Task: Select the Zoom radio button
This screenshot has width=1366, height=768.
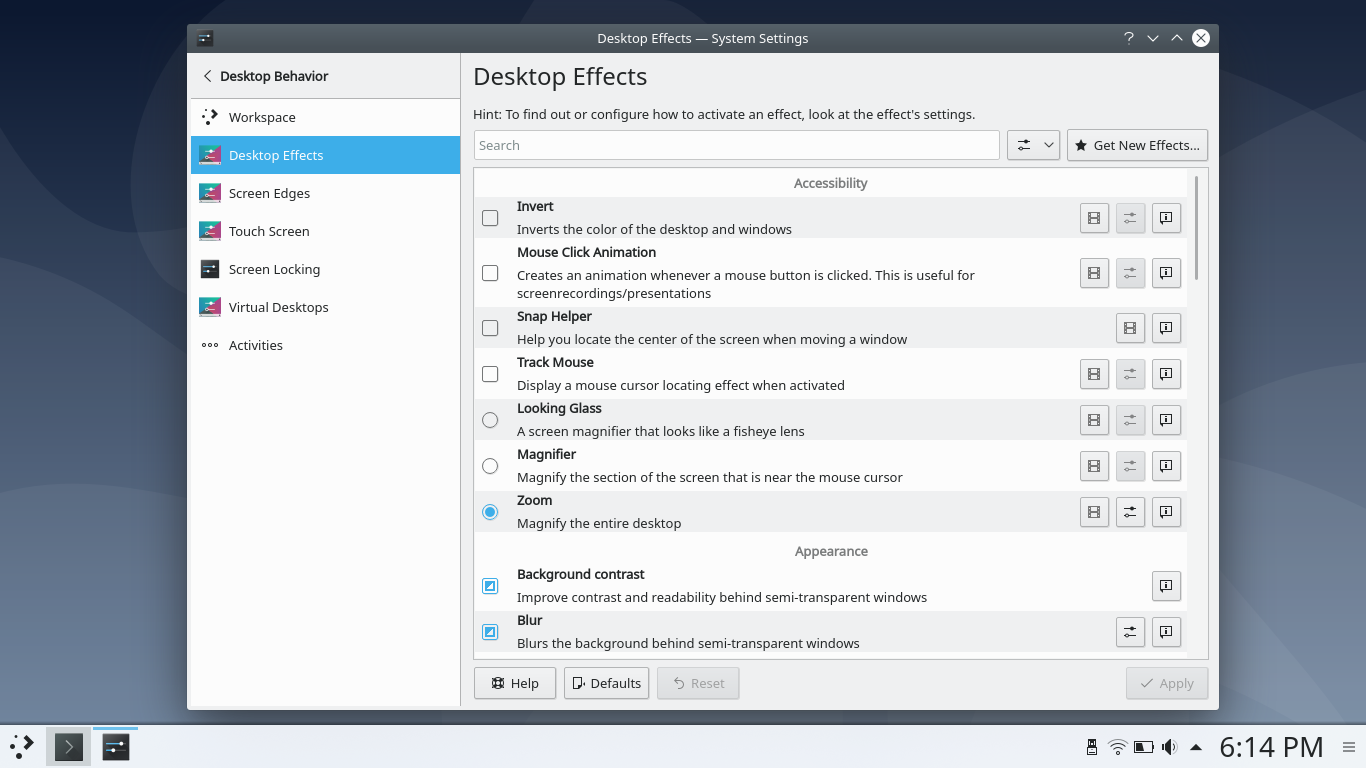Action: click(490, 512)
